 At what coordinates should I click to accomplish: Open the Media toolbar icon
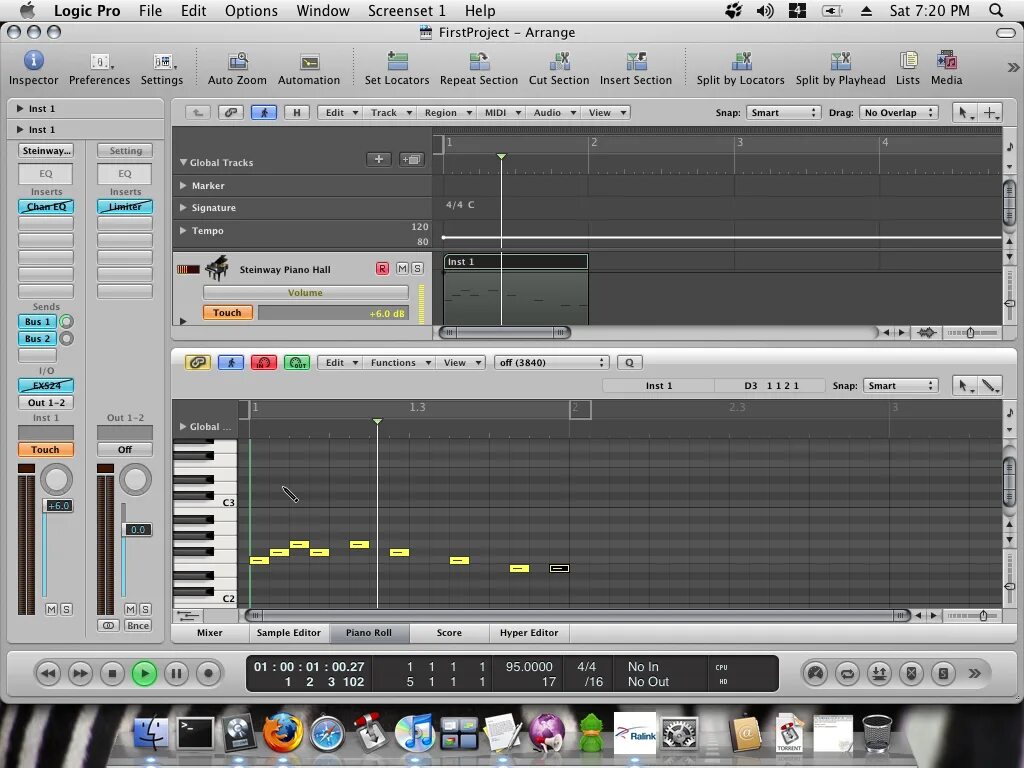coord(946,61)
